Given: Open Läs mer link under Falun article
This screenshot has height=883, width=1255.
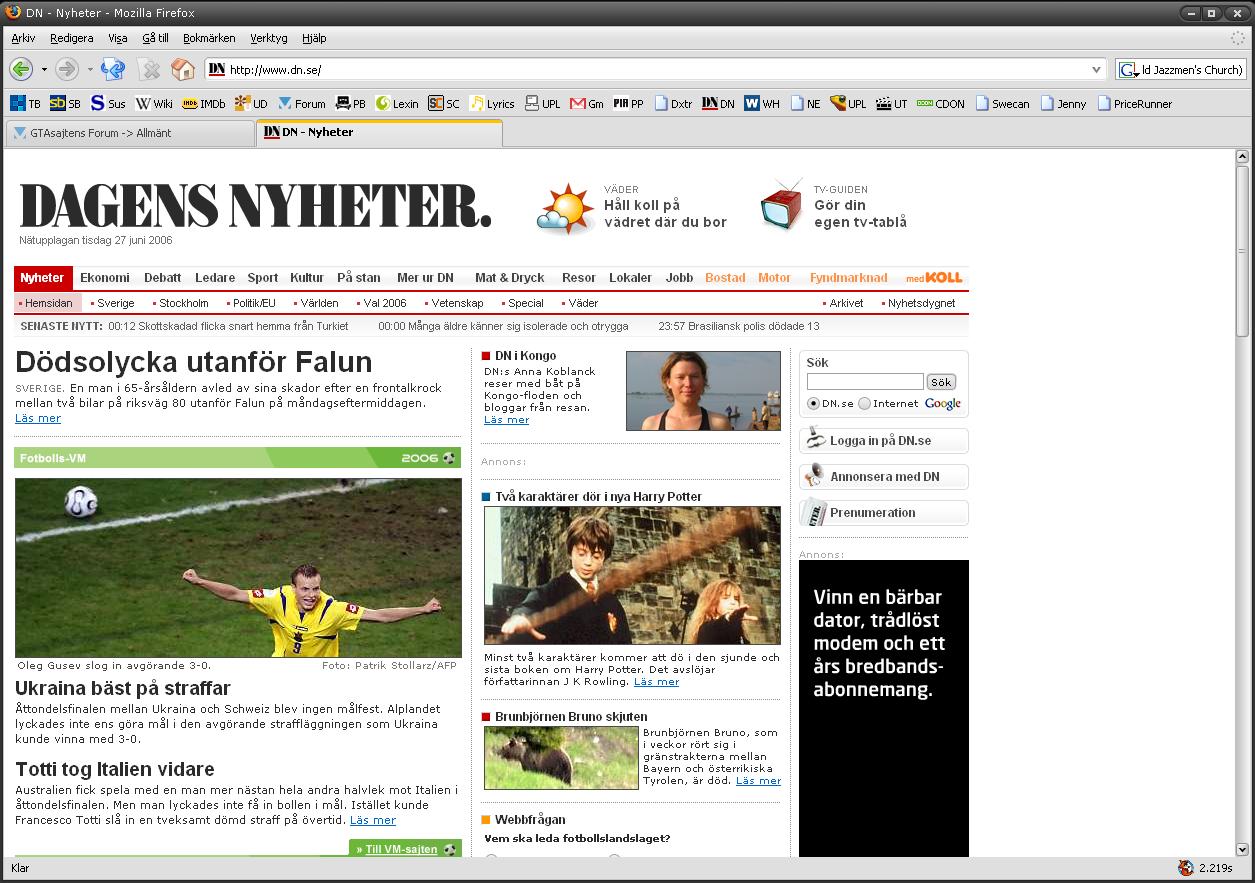Looking at the screenshot, I should 38,418.
